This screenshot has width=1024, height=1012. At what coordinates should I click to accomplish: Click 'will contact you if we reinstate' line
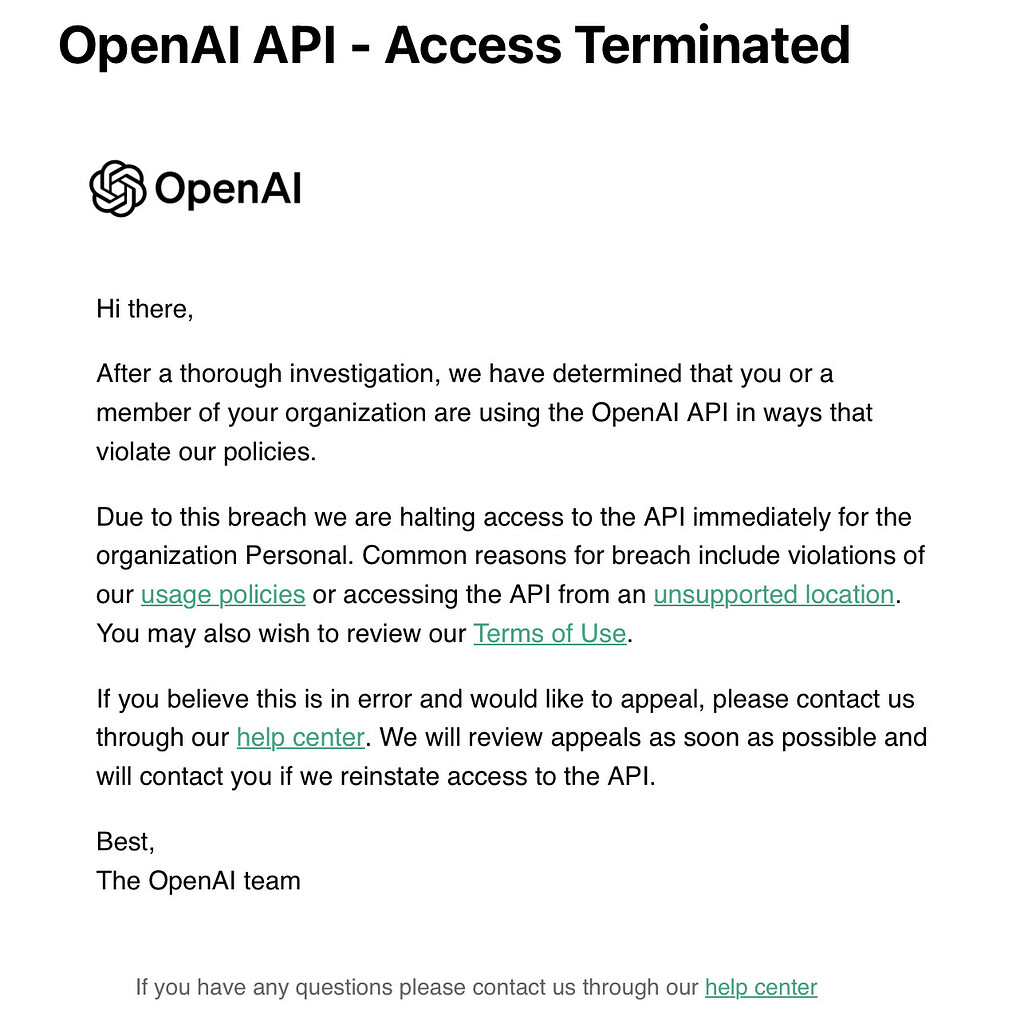pos(376,776)
